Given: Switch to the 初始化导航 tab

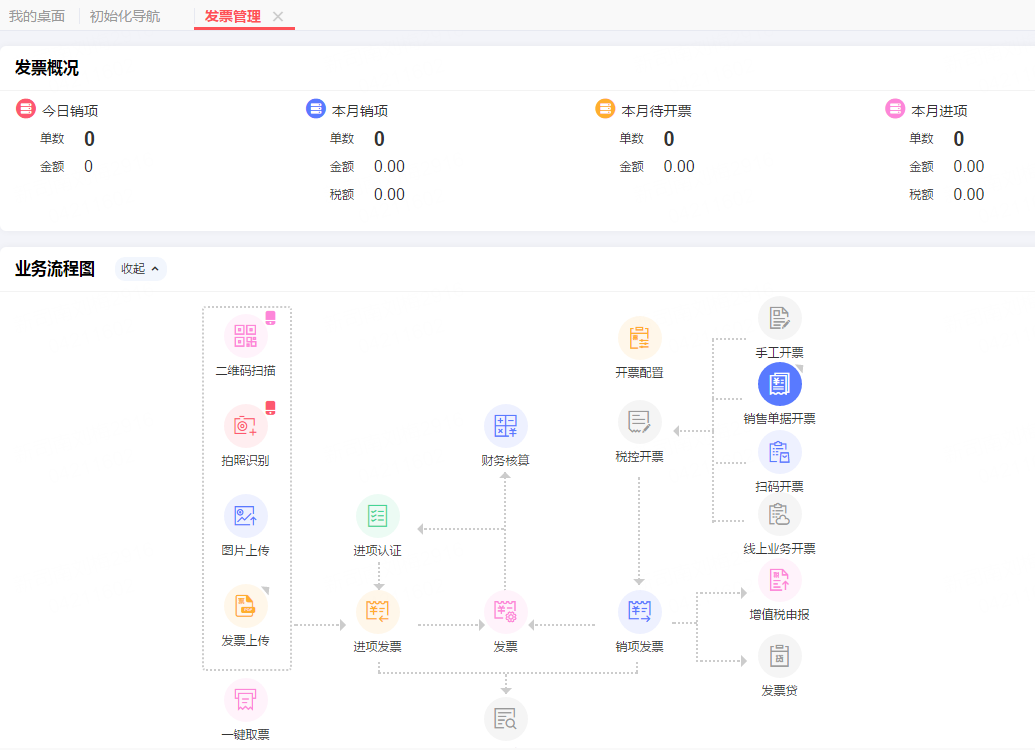Looking at the screenshot, I should pos(125,16).
